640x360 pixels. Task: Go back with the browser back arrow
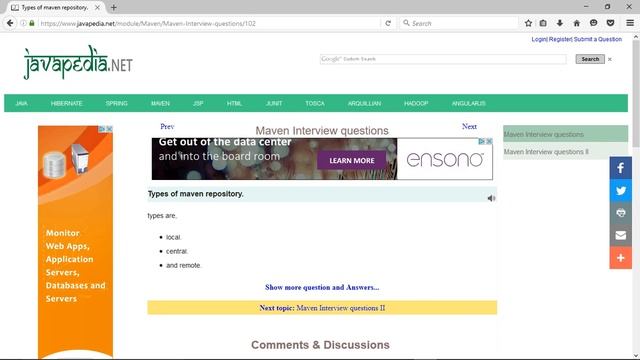10,23
